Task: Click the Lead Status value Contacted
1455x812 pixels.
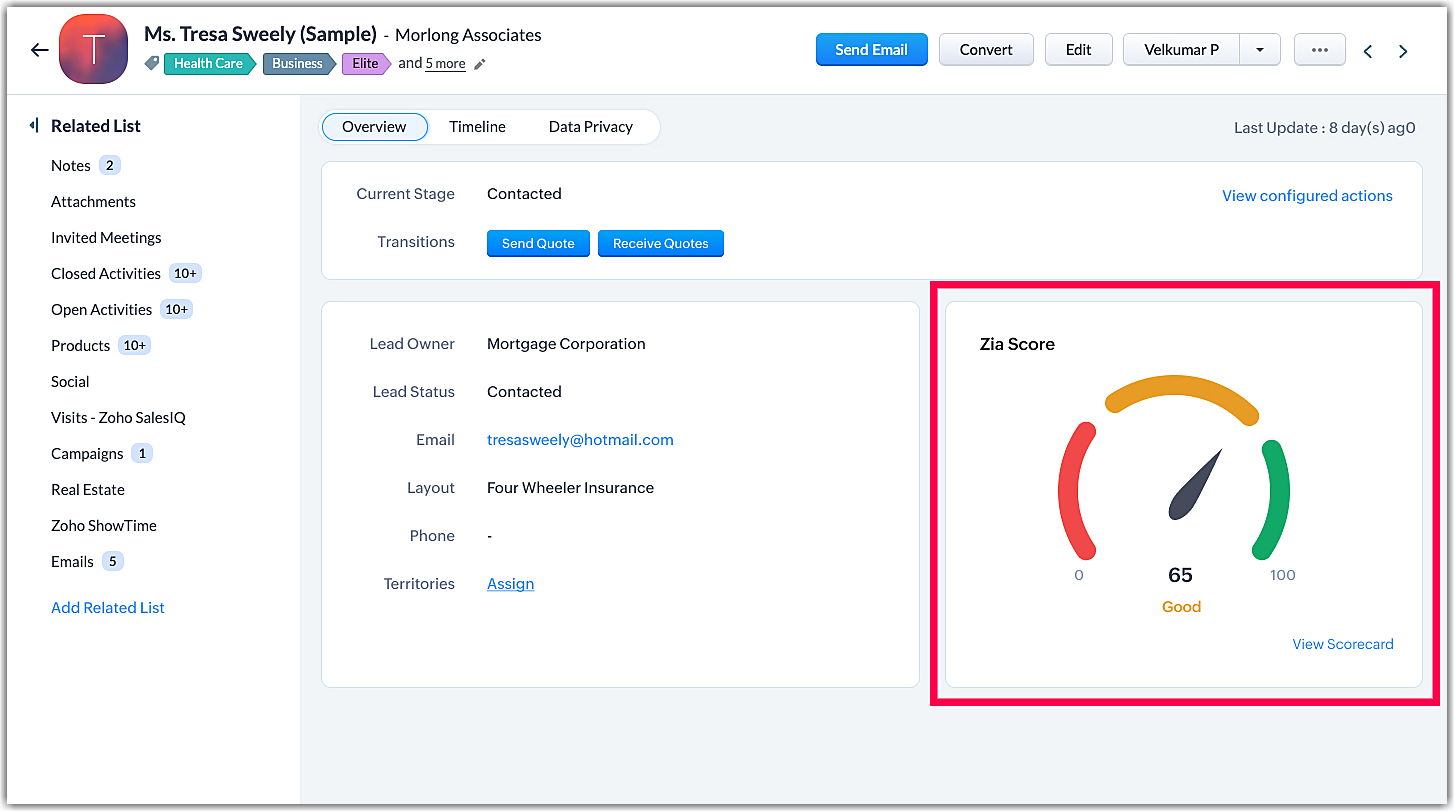Action: click(x=524, y=392)
